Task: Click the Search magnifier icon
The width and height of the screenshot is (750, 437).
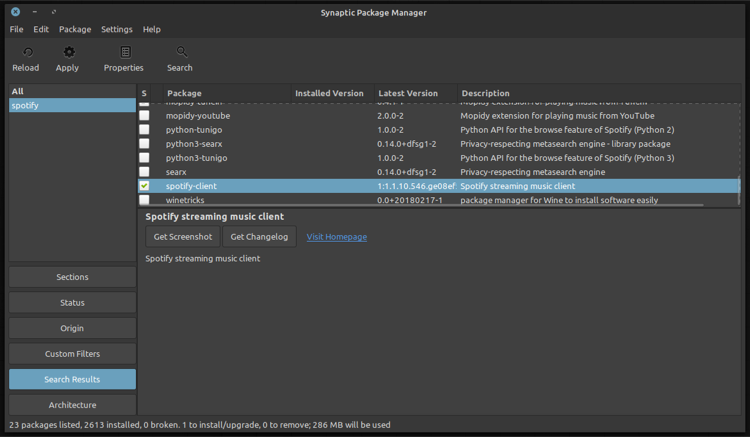Action: [x=181, y=52]
